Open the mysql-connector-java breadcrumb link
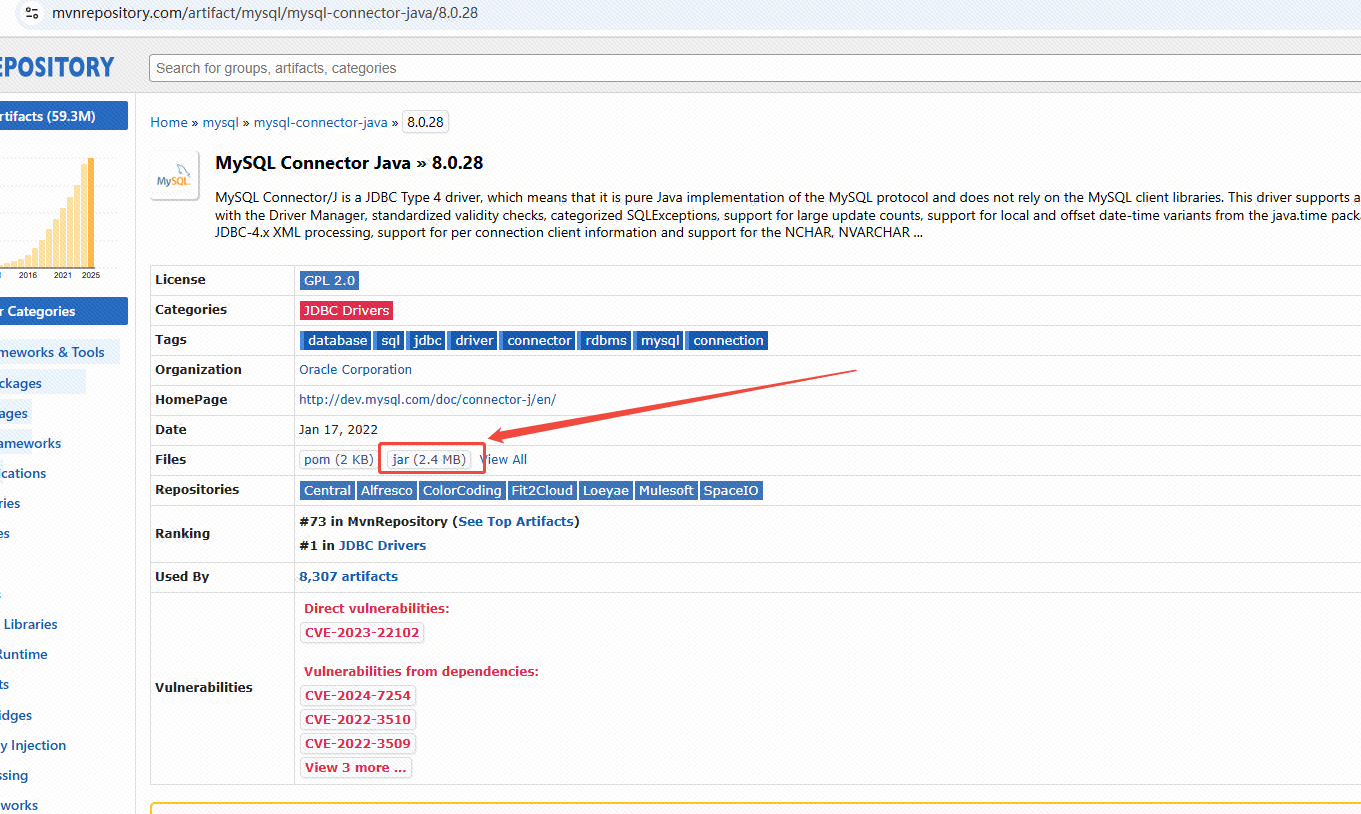 tap(320, 122)
